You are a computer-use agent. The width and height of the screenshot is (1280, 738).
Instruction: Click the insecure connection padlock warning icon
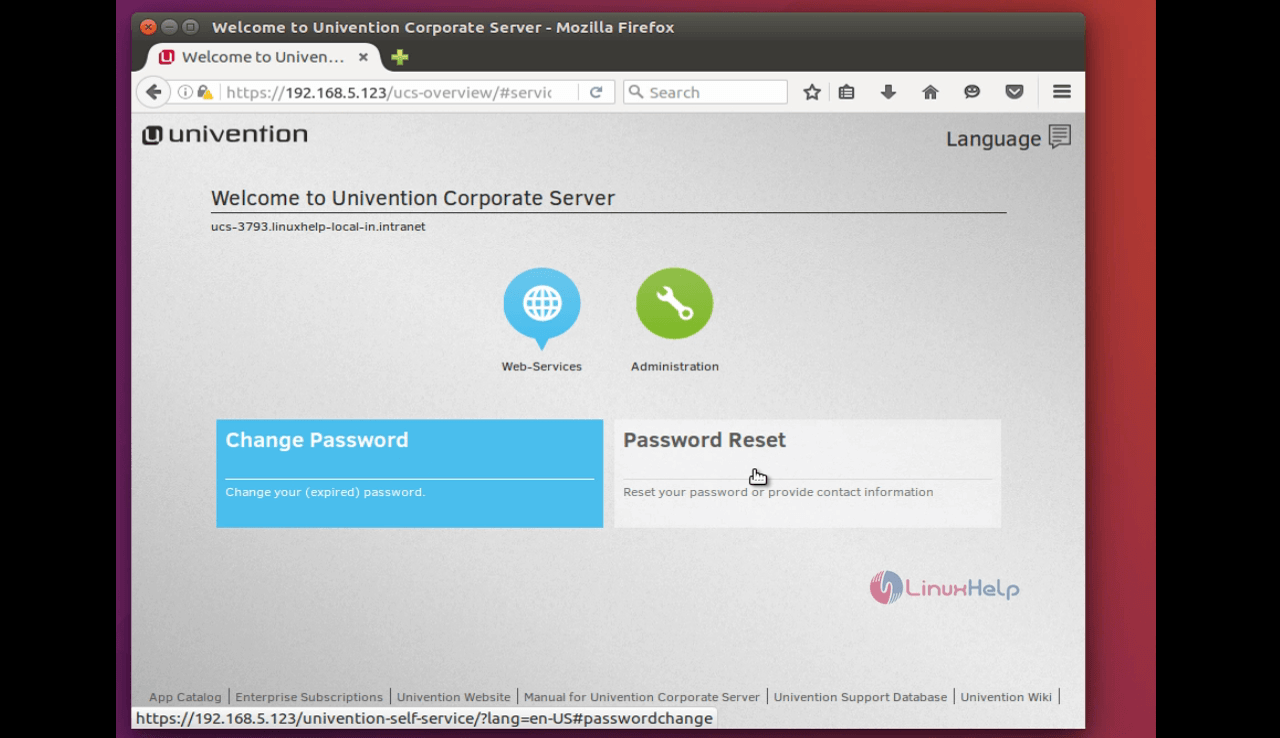(205, 92)
